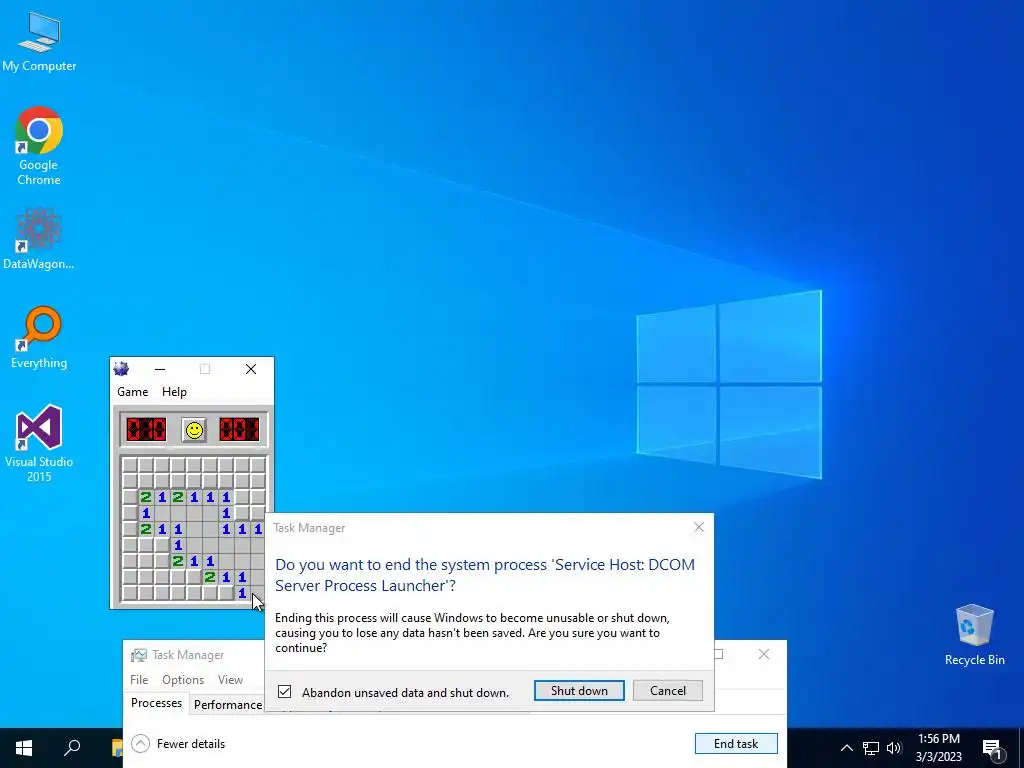Image resolution: width=1024 pixels, height=768 pixels.
Task: Open the Everything search shortcut
Action: coord(39,338)
